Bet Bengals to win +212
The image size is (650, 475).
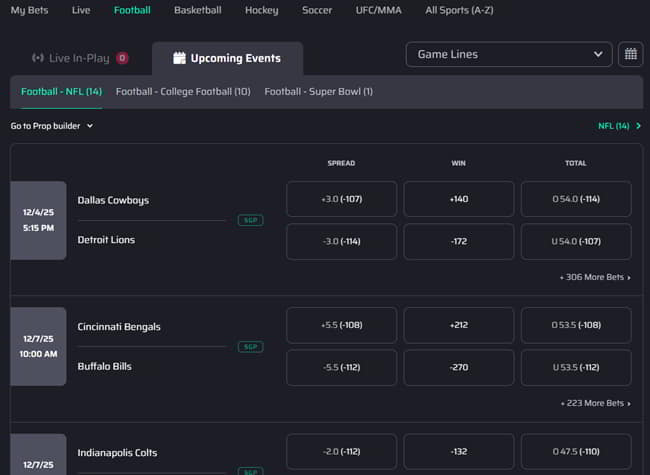pyautogui.click(x=459, y=325)
